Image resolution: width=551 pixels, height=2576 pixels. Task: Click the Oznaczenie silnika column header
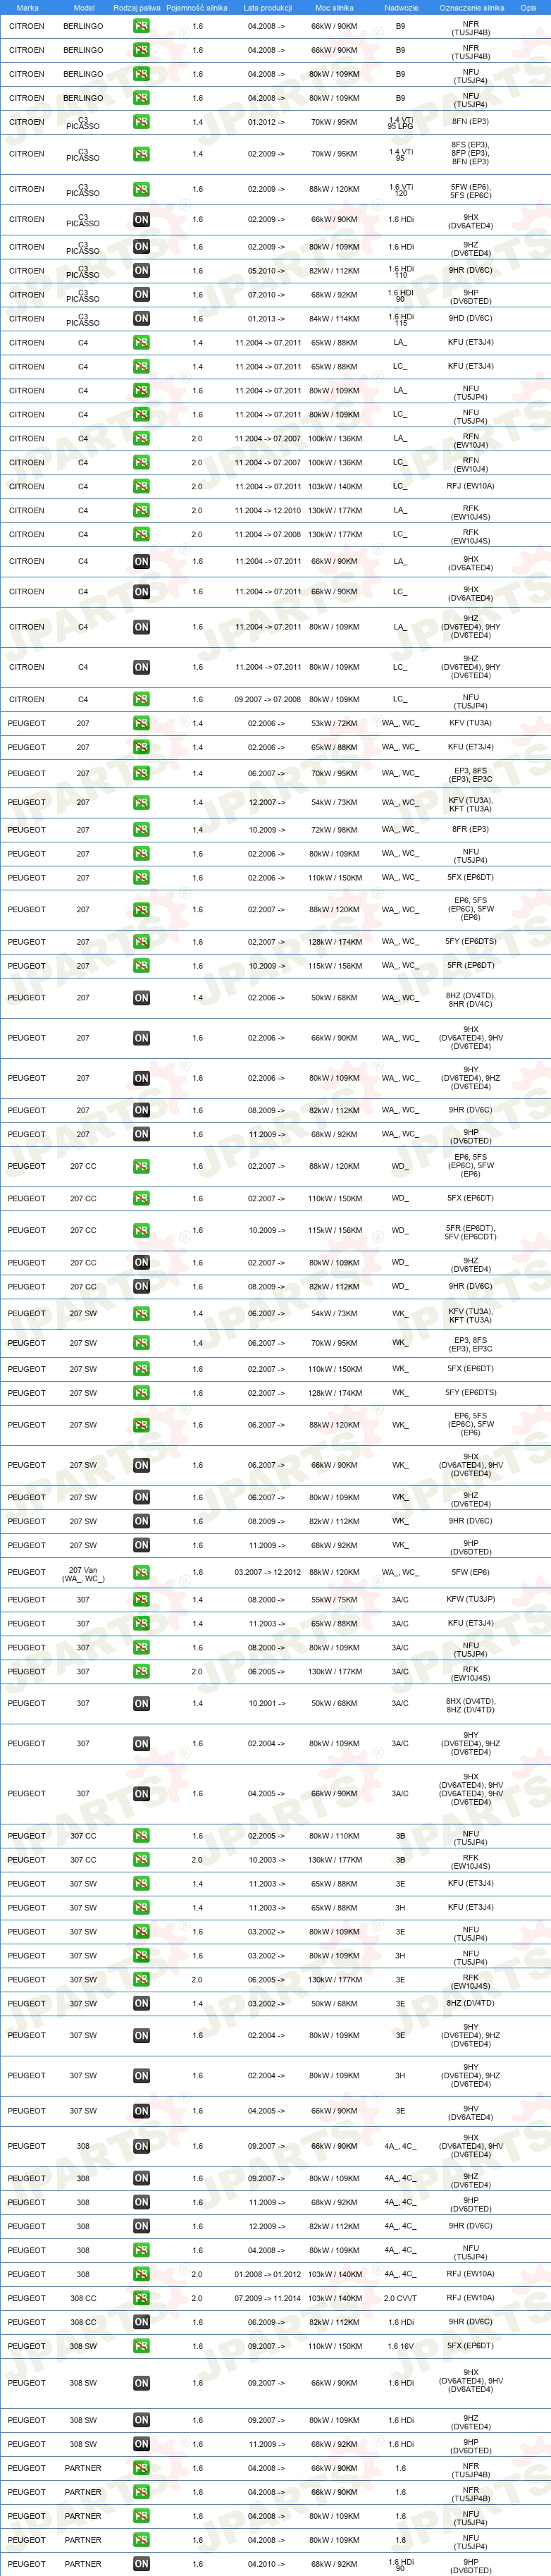tap(472, 8)
